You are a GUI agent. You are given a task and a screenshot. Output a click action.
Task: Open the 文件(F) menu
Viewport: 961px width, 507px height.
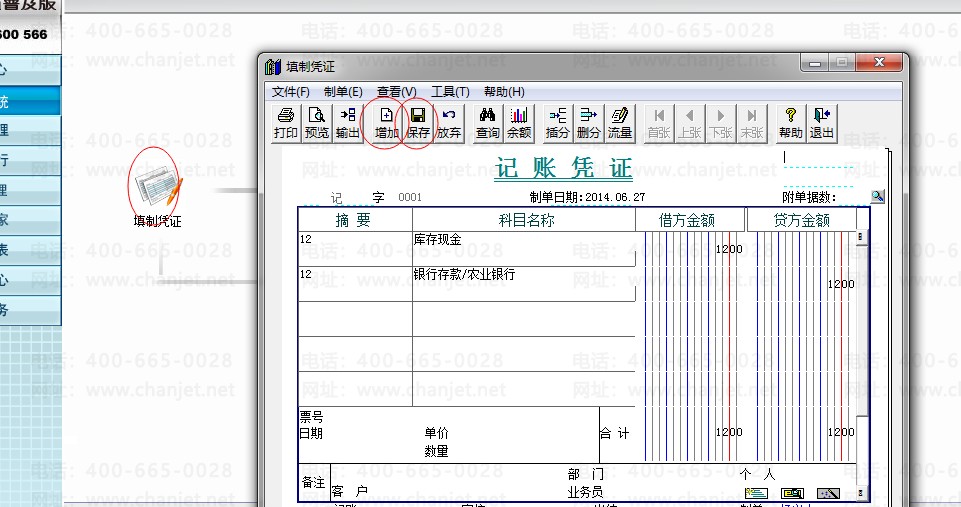tap(291, 92)
